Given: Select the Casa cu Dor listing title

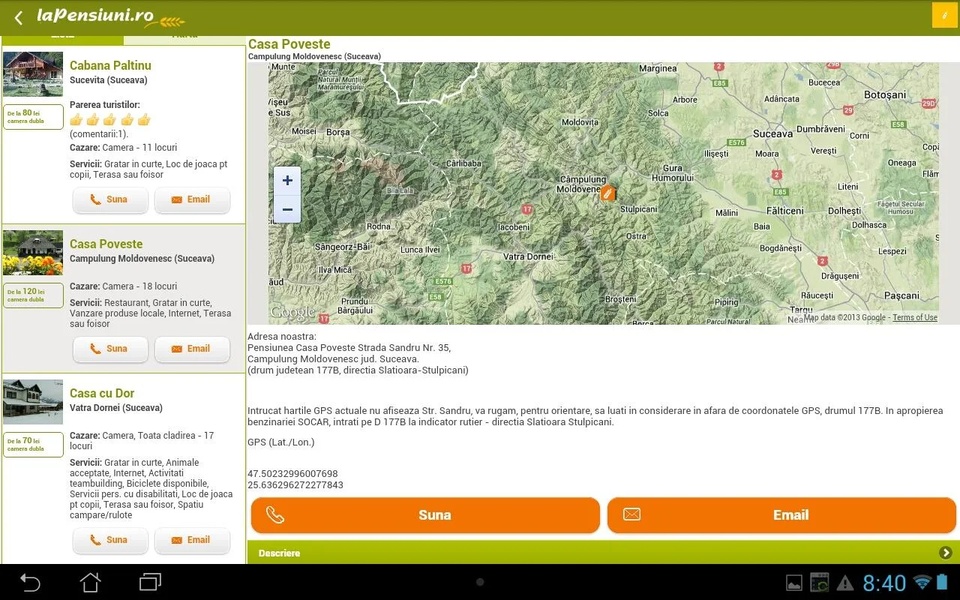Looking at the screenshot, I should tap(102, 393).
